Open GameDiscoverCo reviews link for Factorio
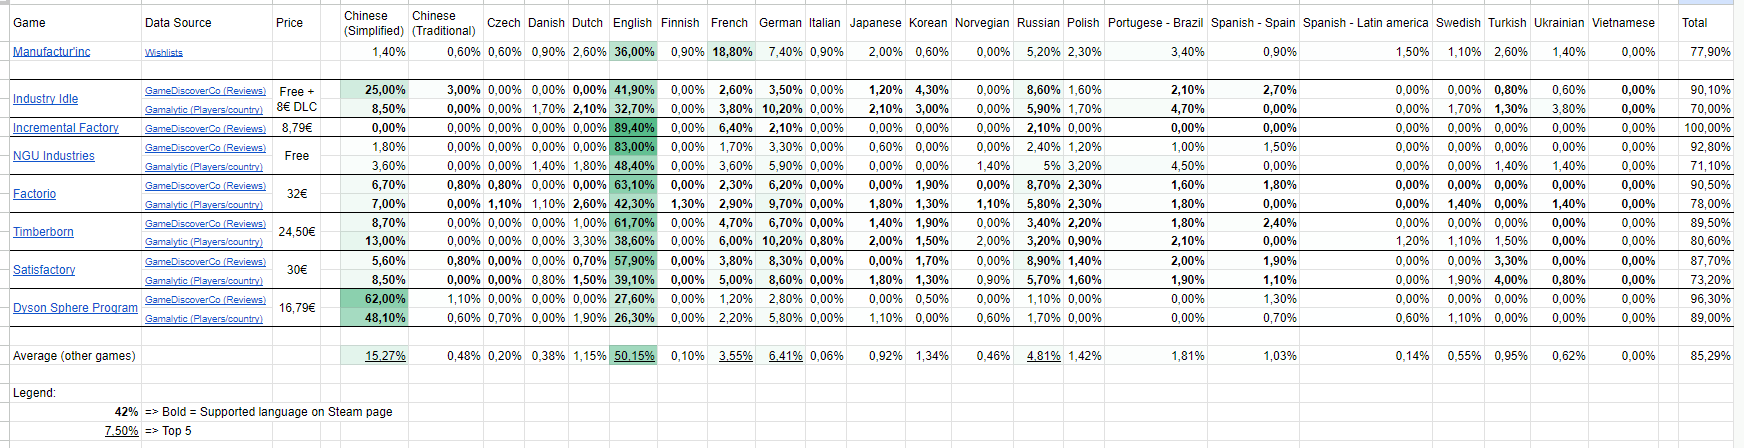The height and width of the screenshot is (448, 1744). 205,185
